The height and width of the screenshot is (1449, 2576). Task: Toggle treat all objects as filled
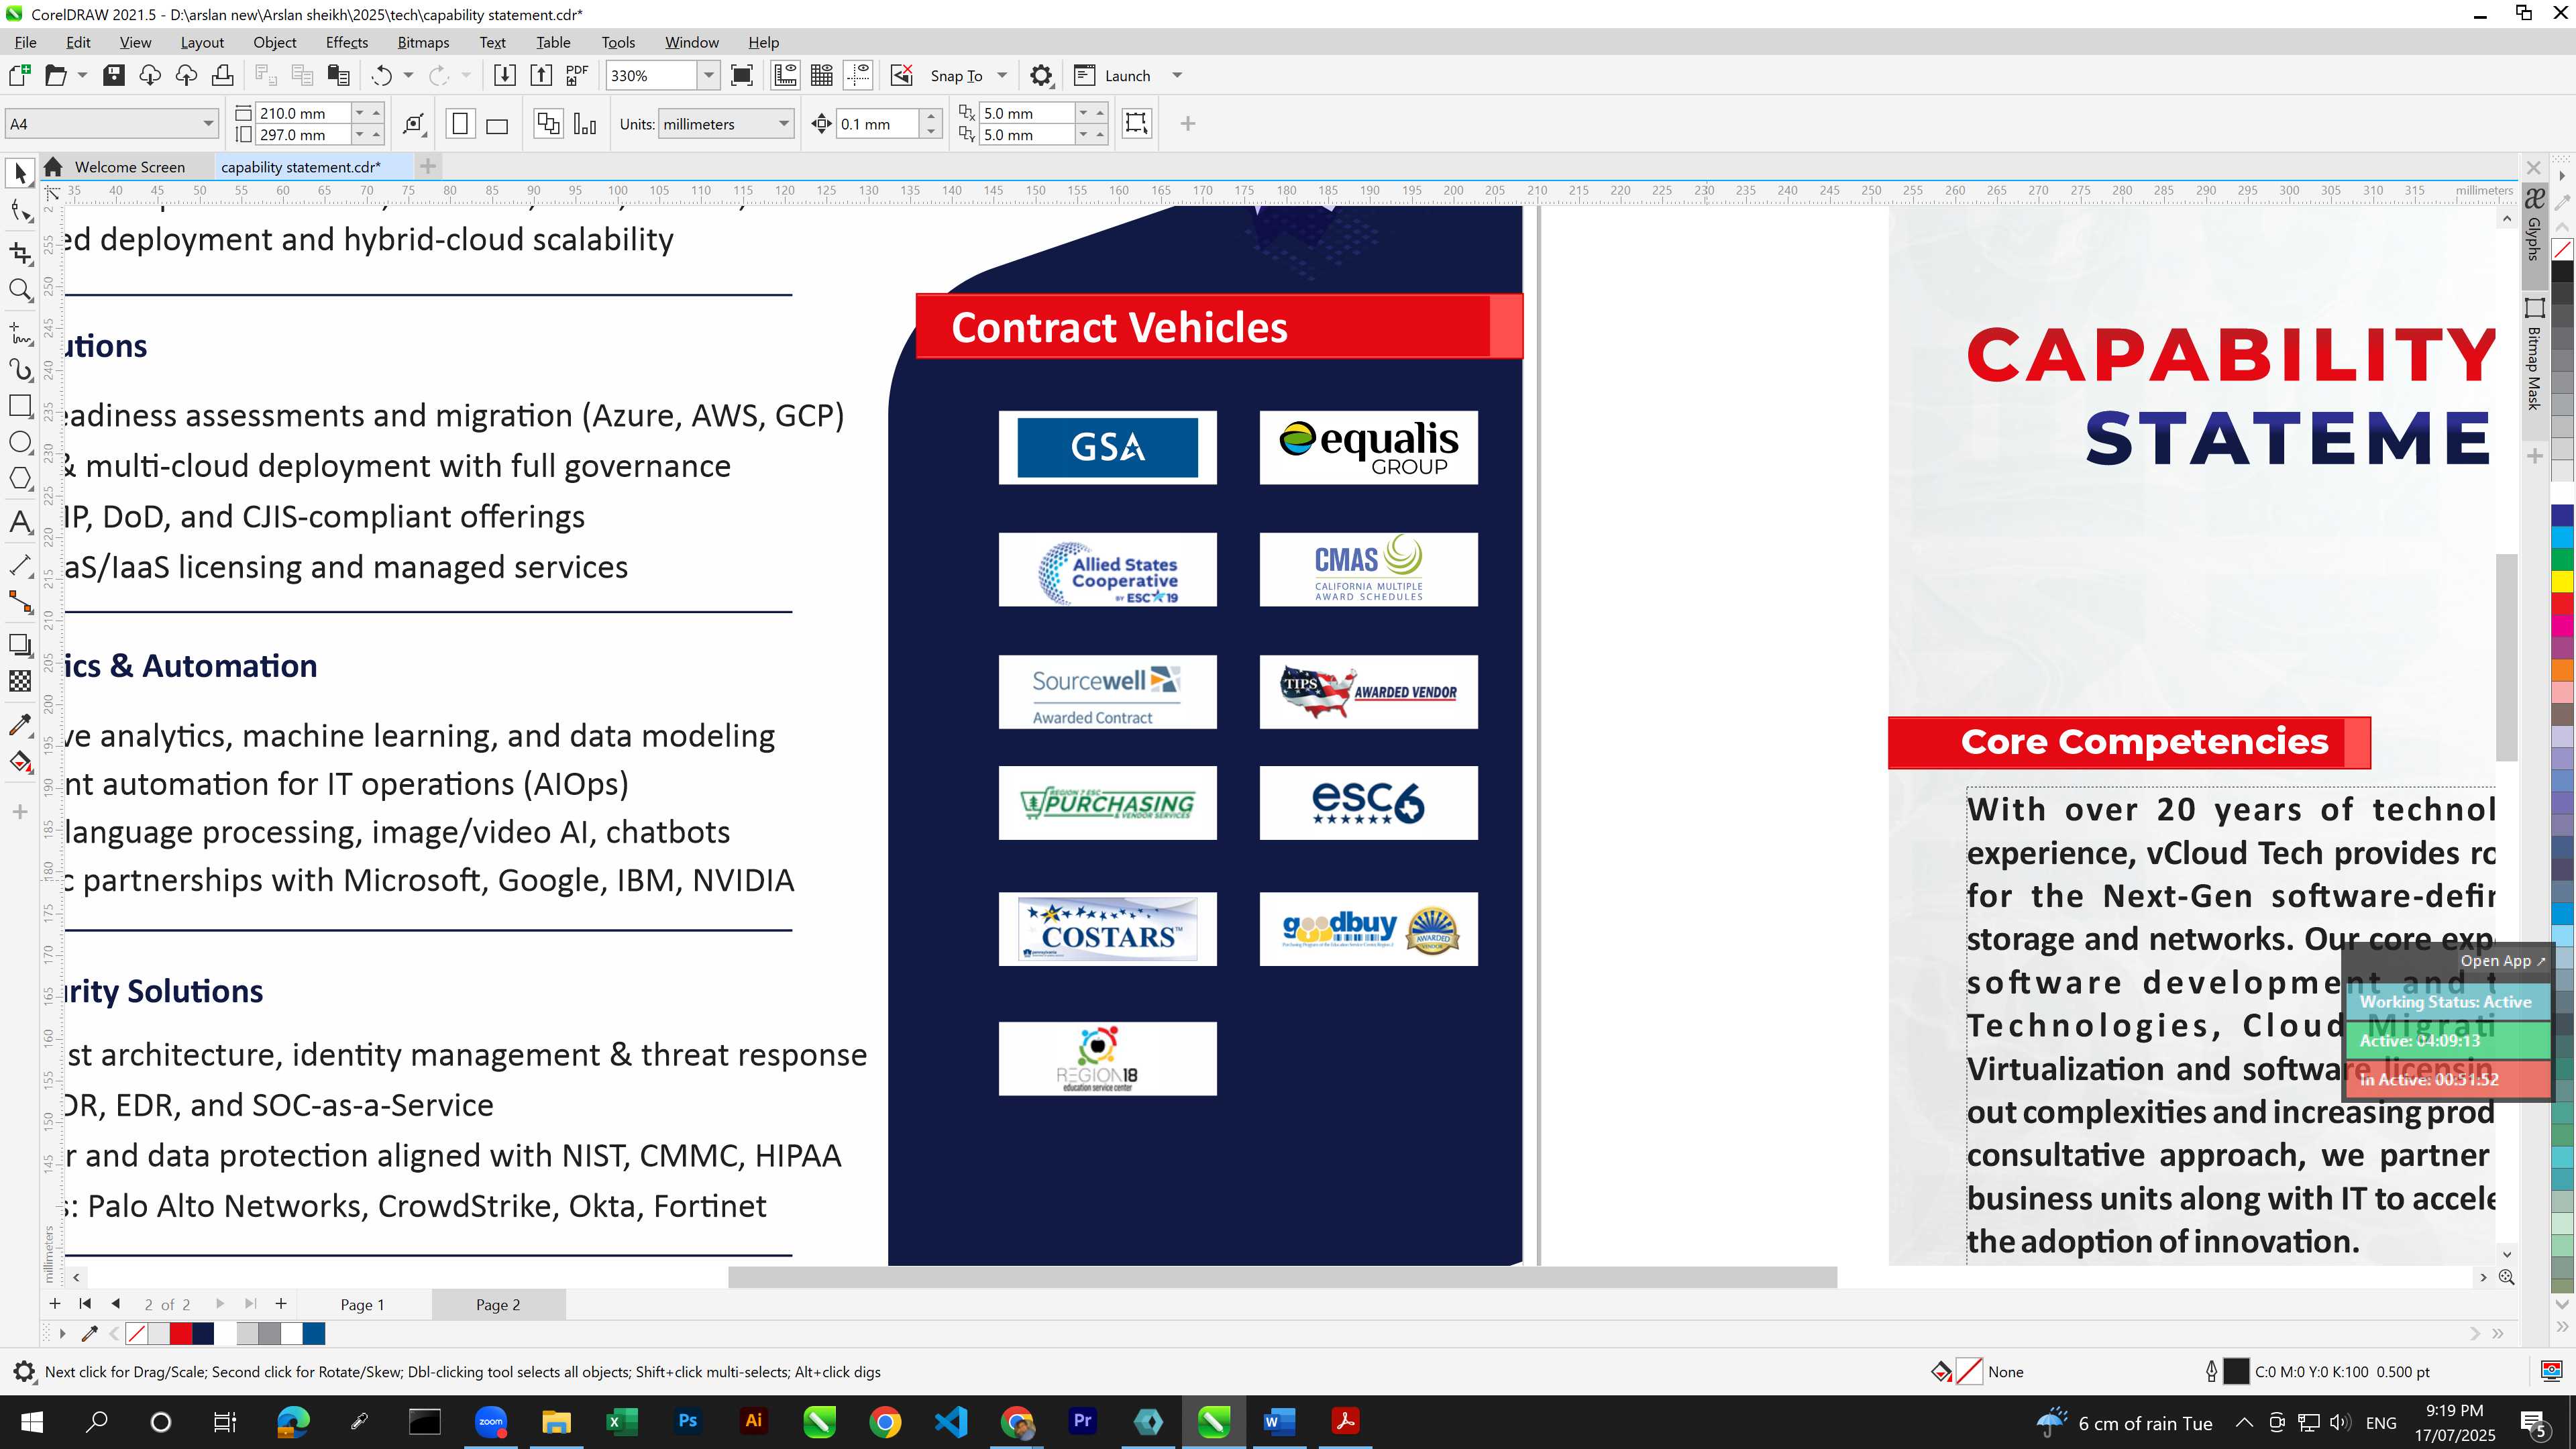[1136, 123]
